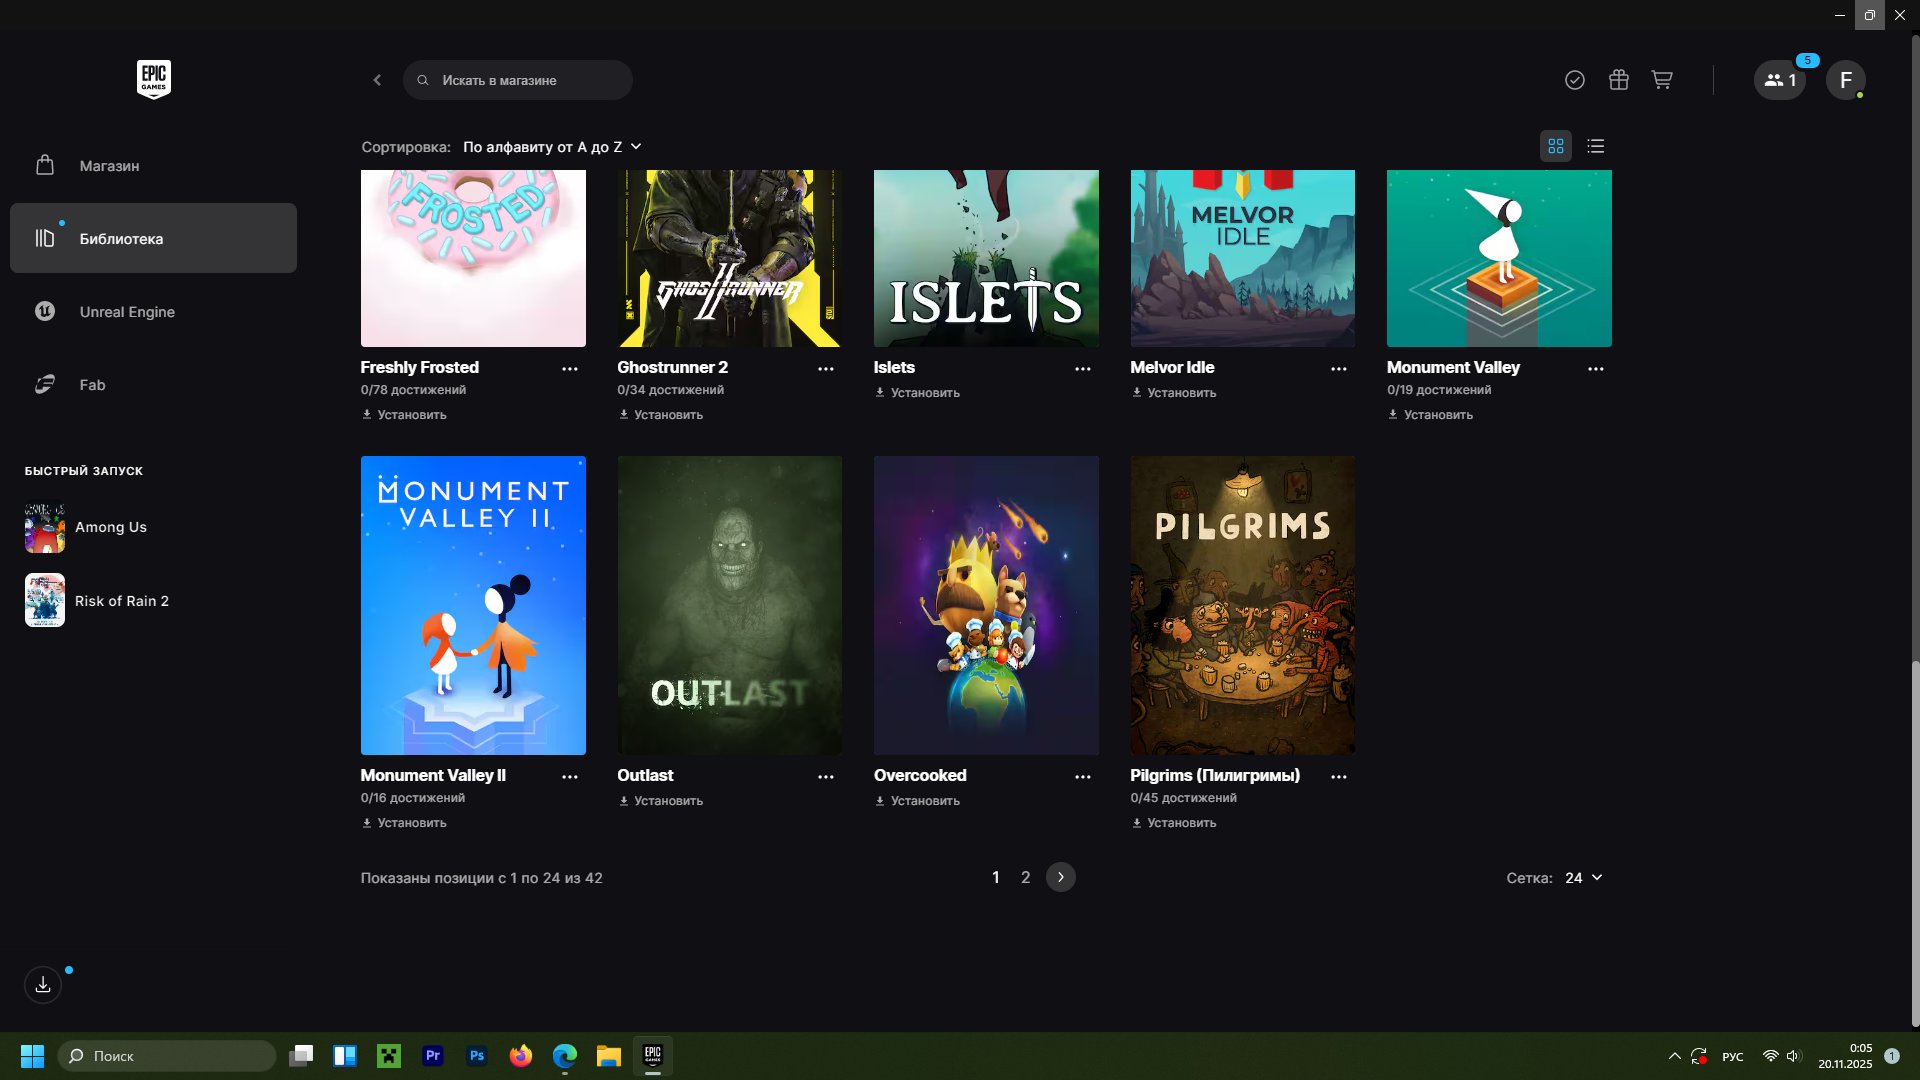Open the F profile avatar
This screenshot has height=1080, width=1920.
point(1845,80)
